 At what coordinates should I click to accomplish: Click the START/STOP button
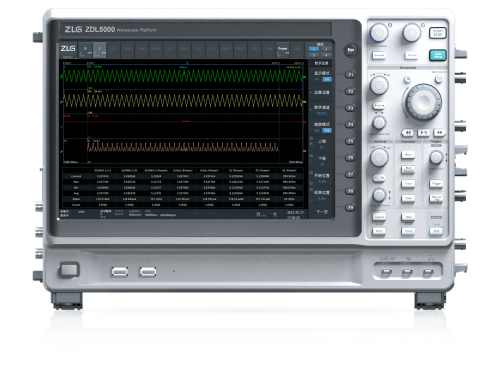pyautogui.click(x=437, y=33)
